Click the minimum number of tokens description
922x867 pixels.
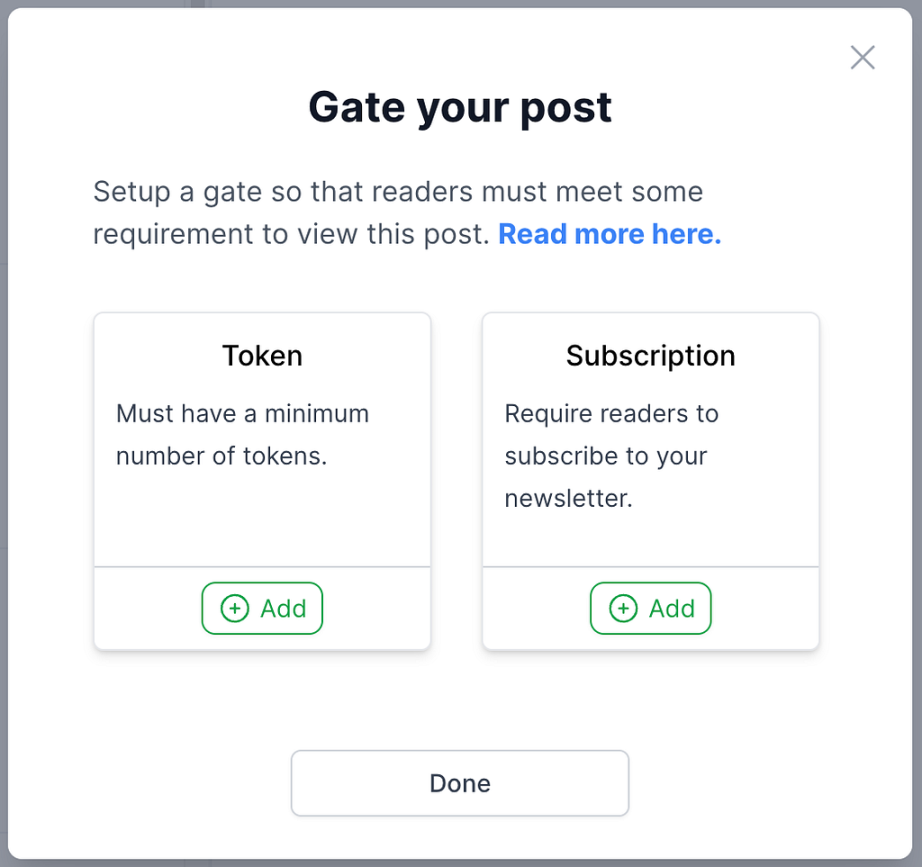coord(242,435)
